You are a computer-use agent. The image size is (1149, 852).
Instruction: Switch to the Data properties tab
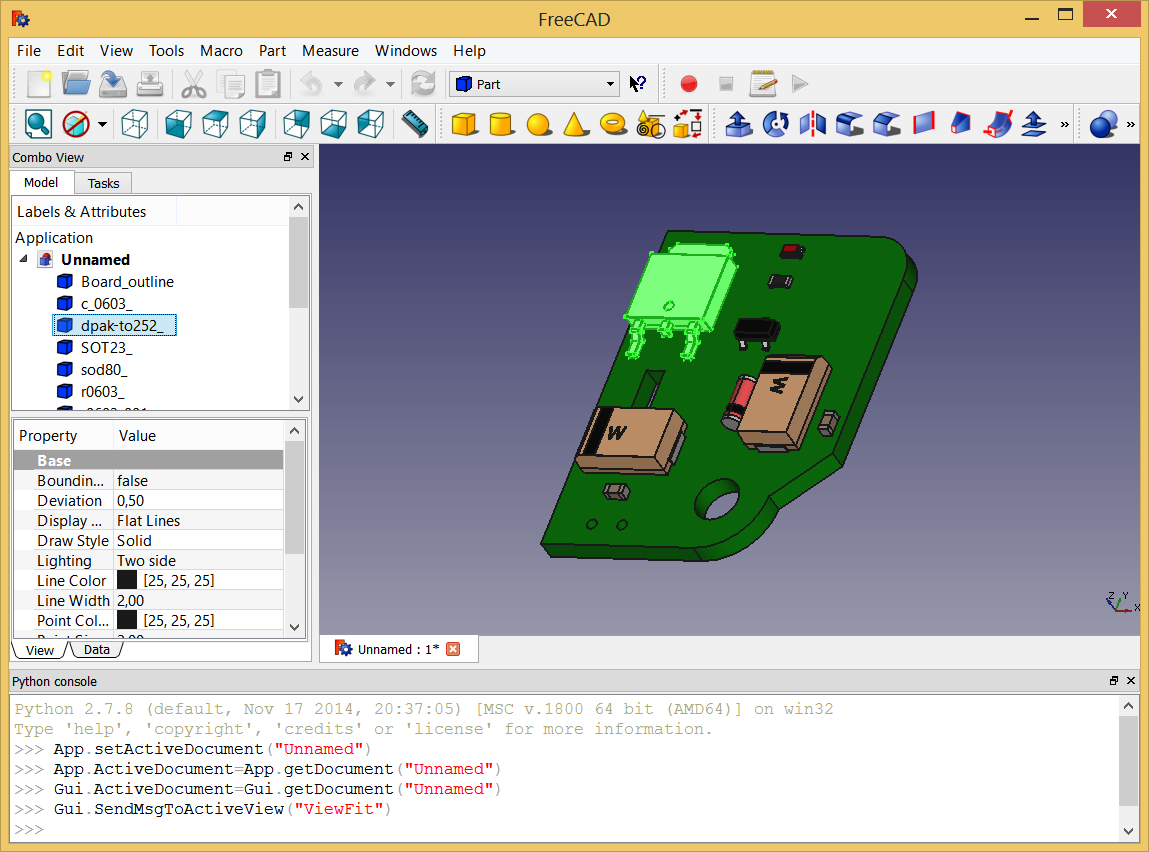click(96, 650)
